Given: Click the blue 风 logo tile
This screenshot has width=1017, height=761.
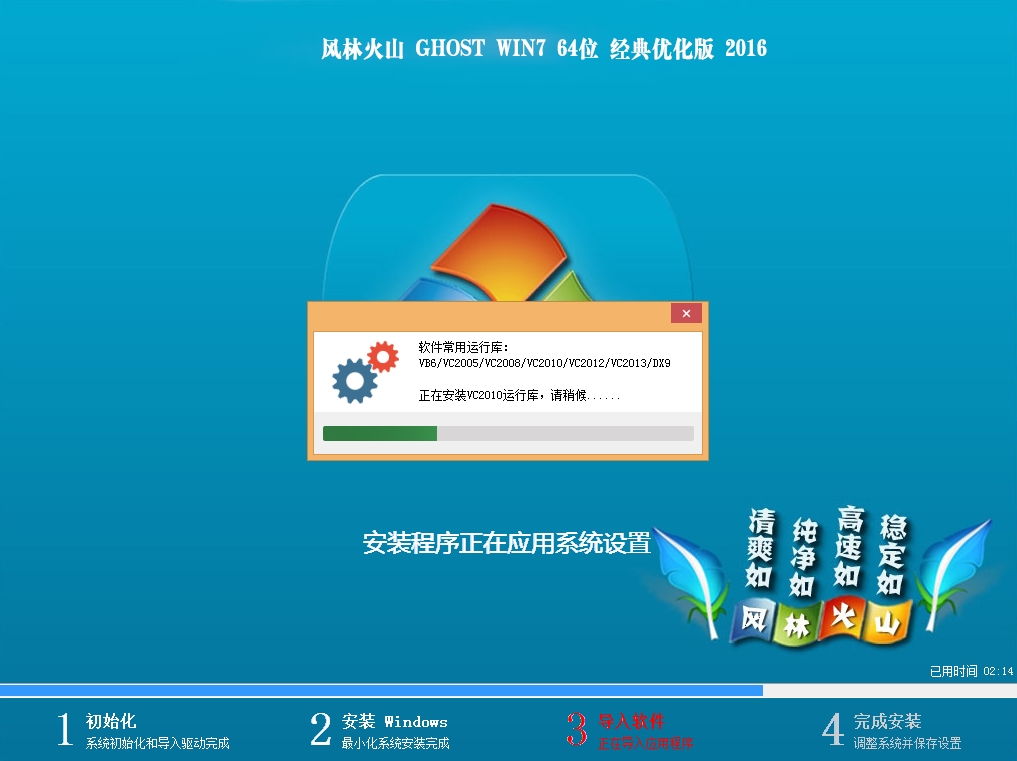Looking at the screenshot, I should [753, 620].
